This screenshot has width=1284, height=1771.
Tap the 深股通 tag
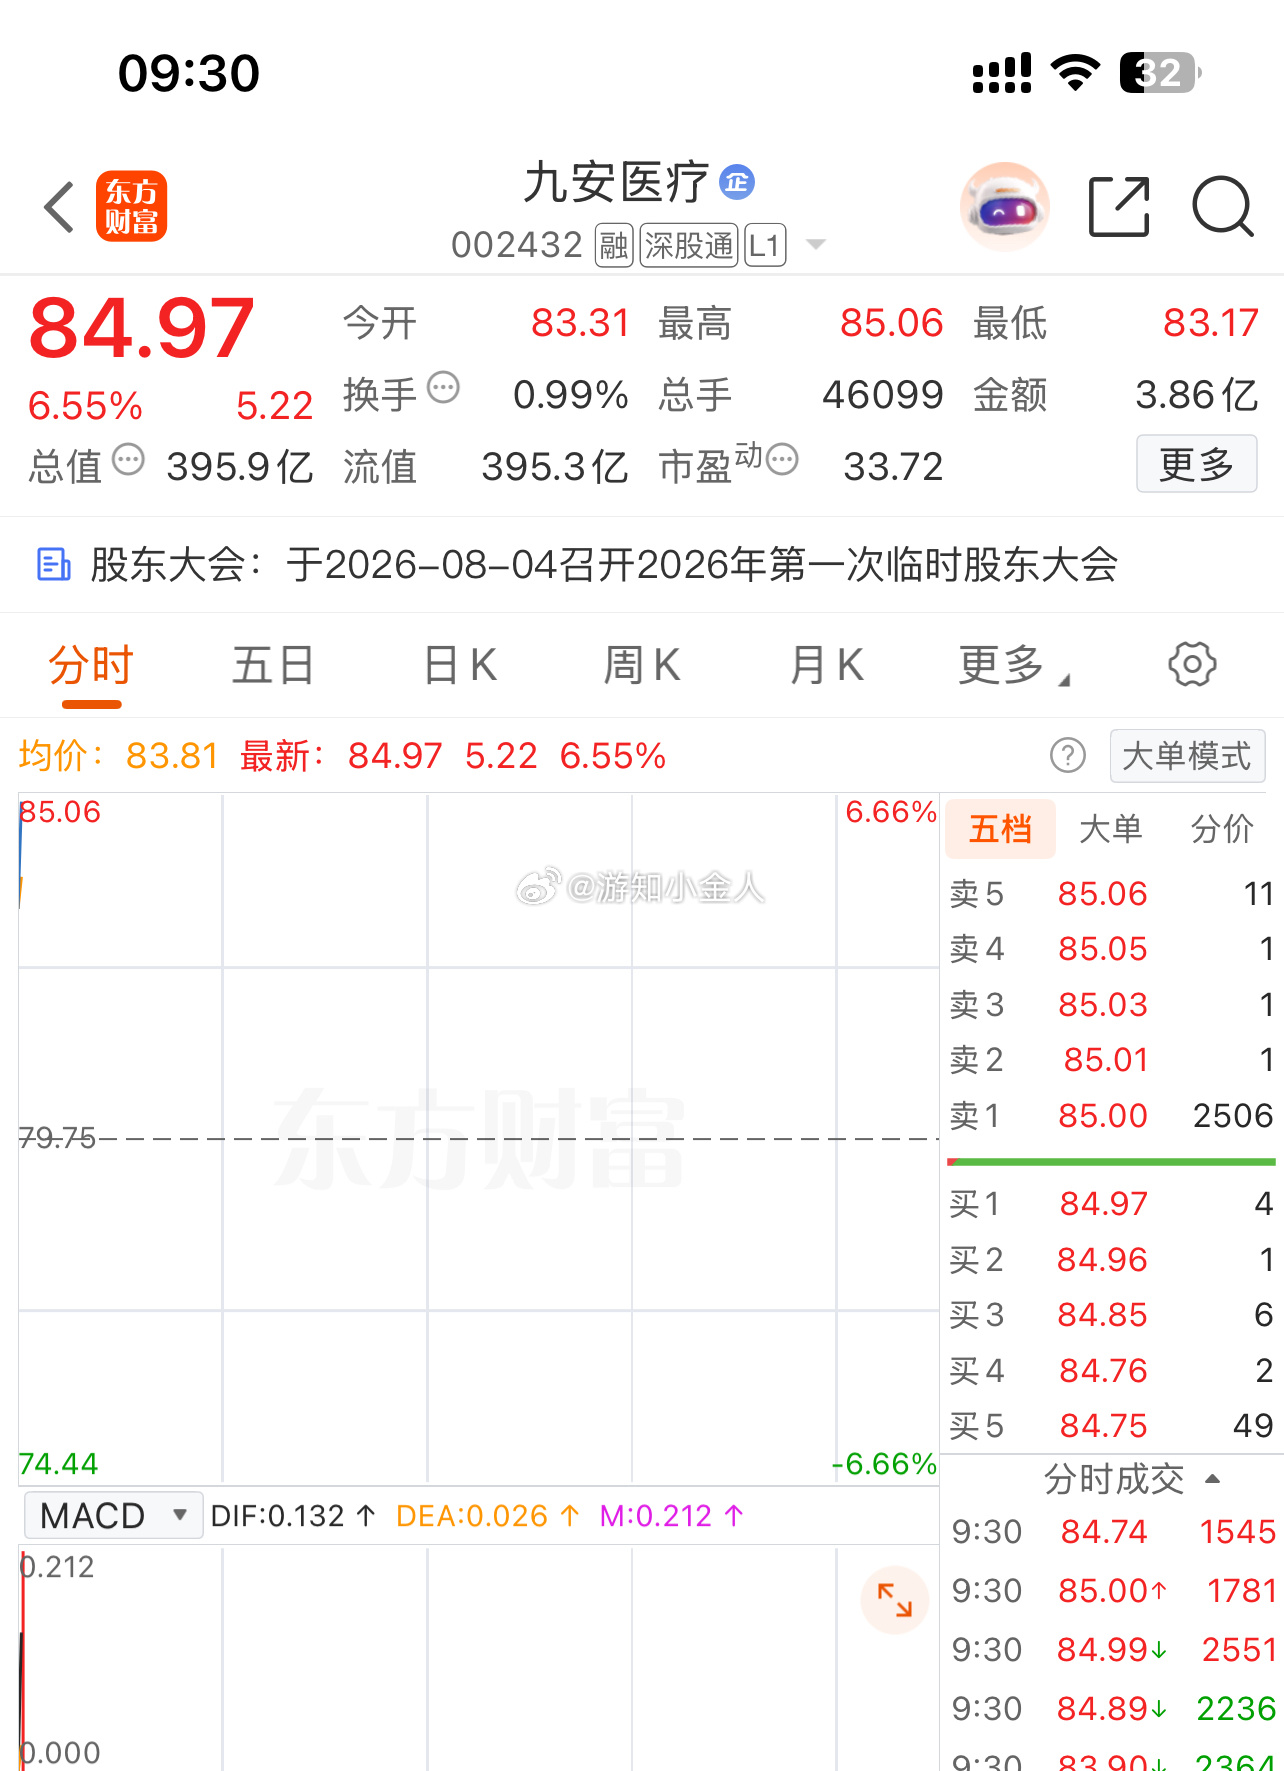coord(689,245)
